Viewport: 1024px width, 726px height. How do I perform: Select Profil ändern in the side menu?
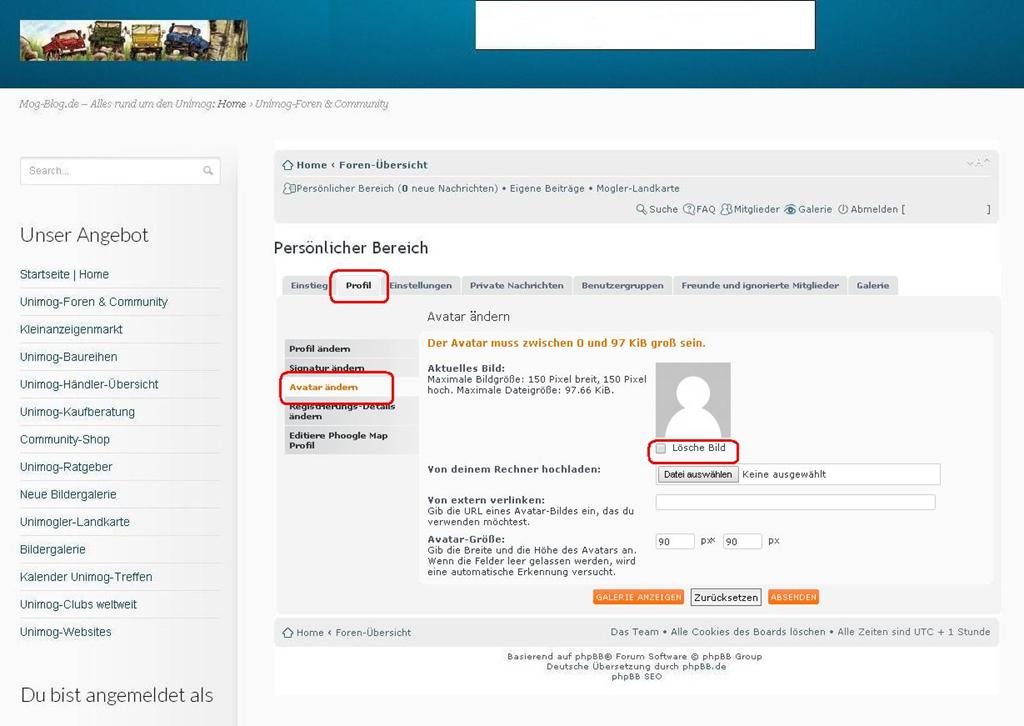pyautogui.click(x=320, y=349)
